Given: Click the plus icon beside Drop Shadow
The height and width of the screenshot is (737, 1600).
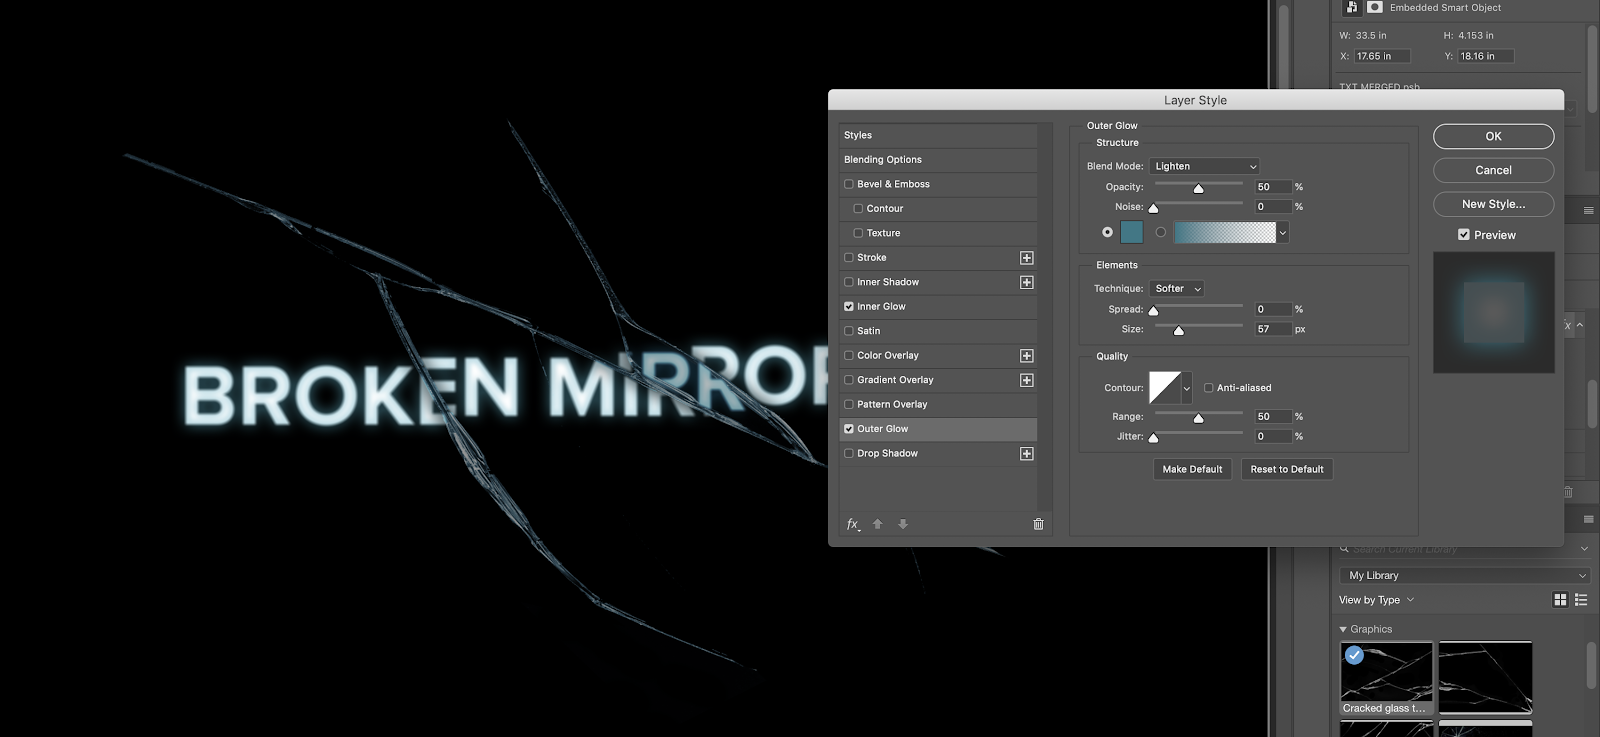Looking at the screenshot, I should [x=1026, y=454].
